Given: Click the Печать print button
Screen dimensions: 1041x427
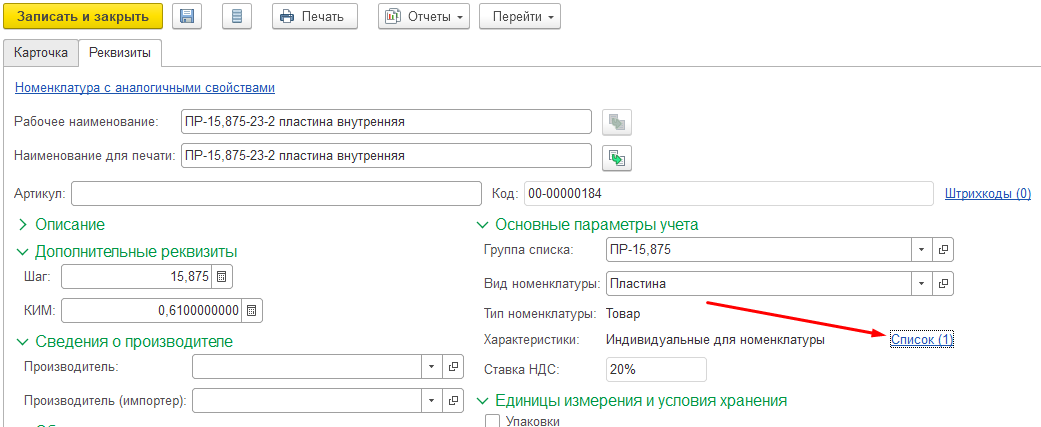Looking at the screenshot, I should point(315,16).
